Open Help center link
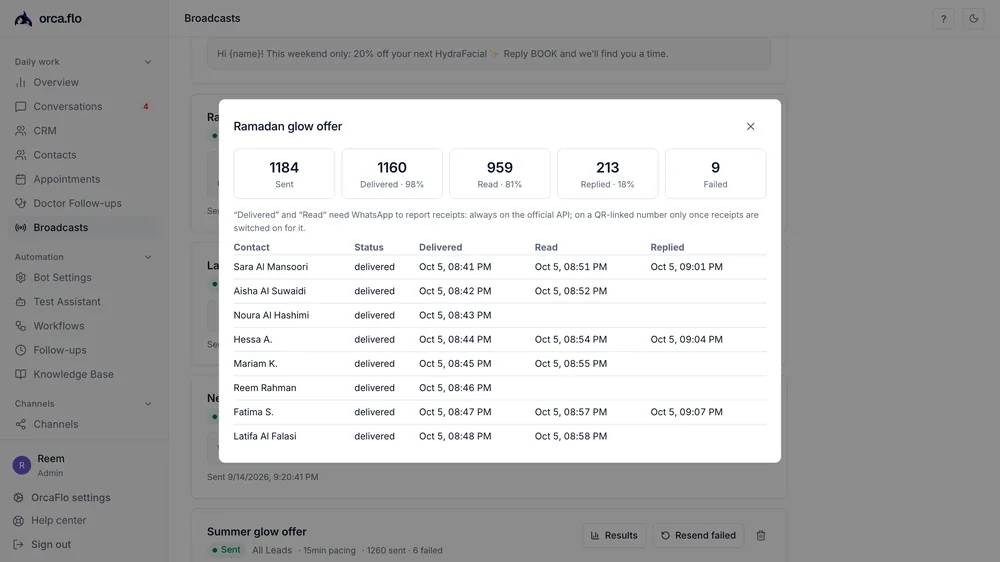This screenshot has width=1000, height=562. coord(59,521)
